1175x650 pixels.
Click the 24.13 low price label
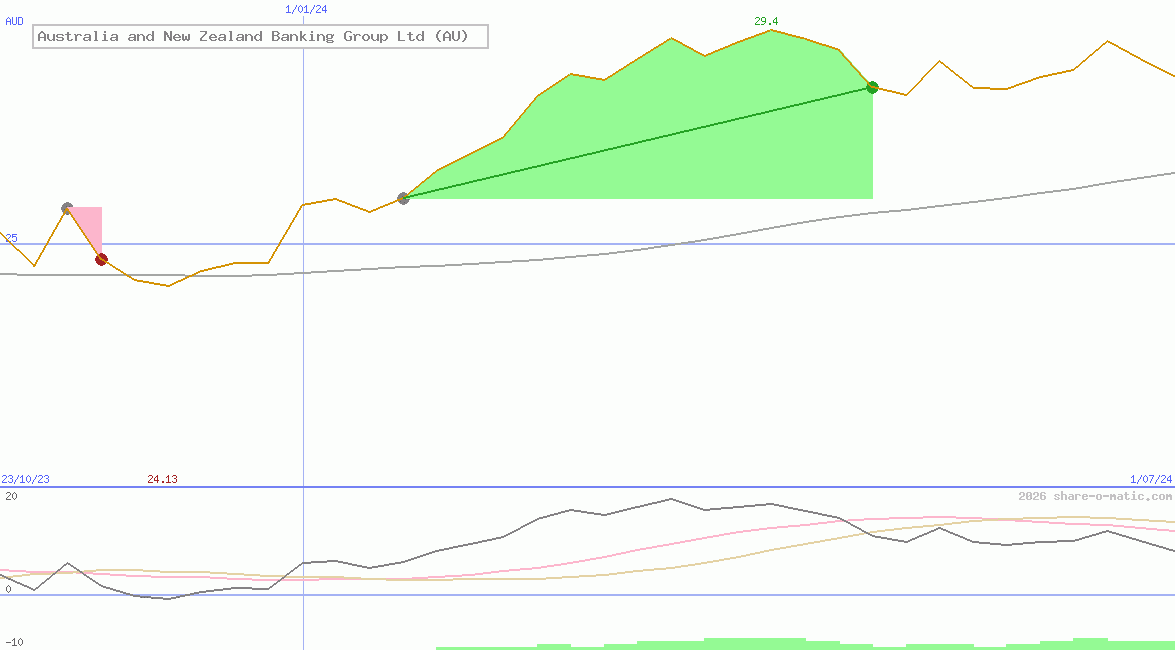pyautogui.click(x=162, y=479)
